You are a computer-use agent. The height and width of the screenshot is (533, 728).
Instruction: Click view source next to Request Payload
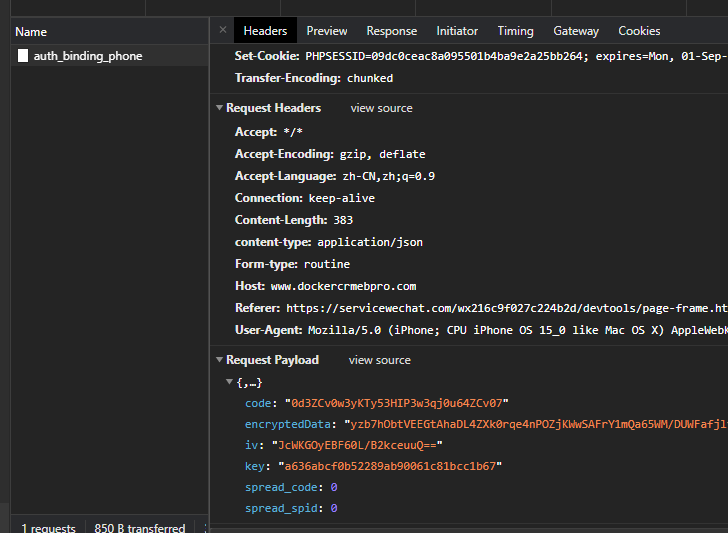click(380, 360)
